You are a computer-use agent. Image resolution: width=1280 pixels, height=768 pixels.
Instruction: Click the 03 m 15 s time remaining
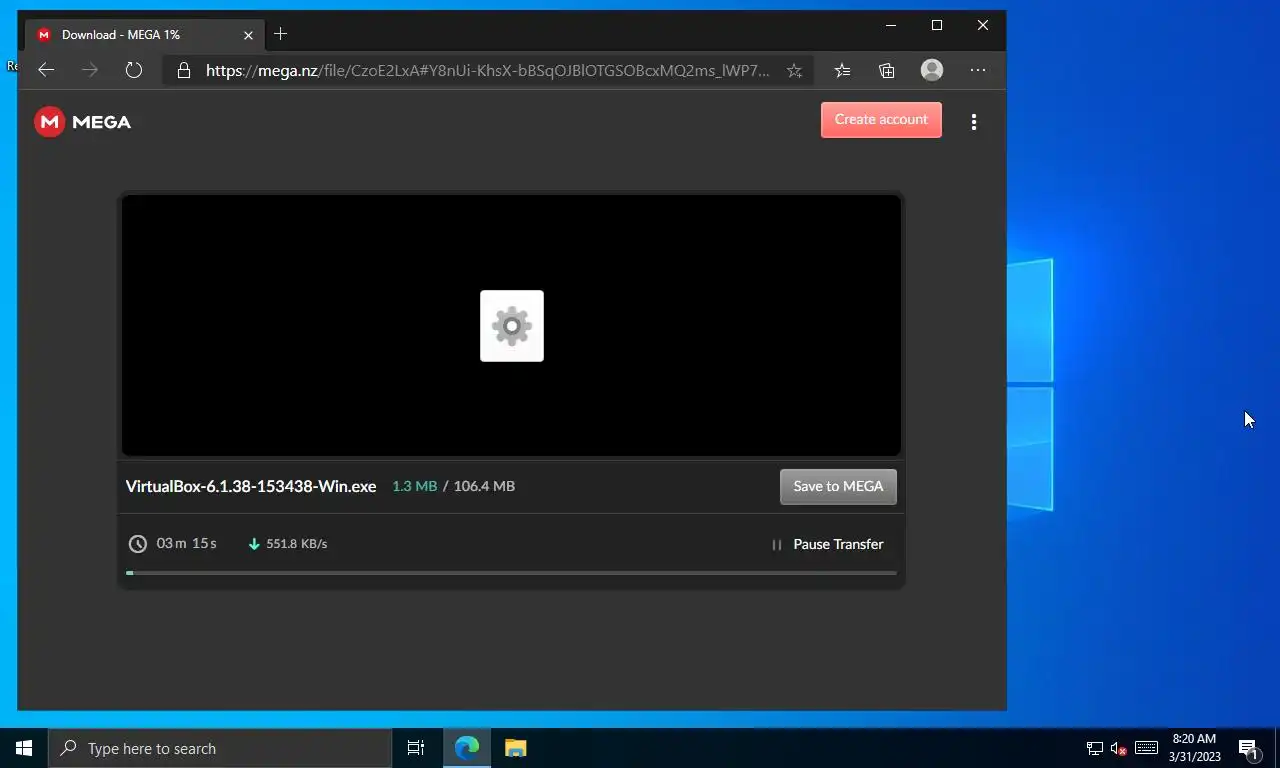pyautogui.click(x=187, y=544)
